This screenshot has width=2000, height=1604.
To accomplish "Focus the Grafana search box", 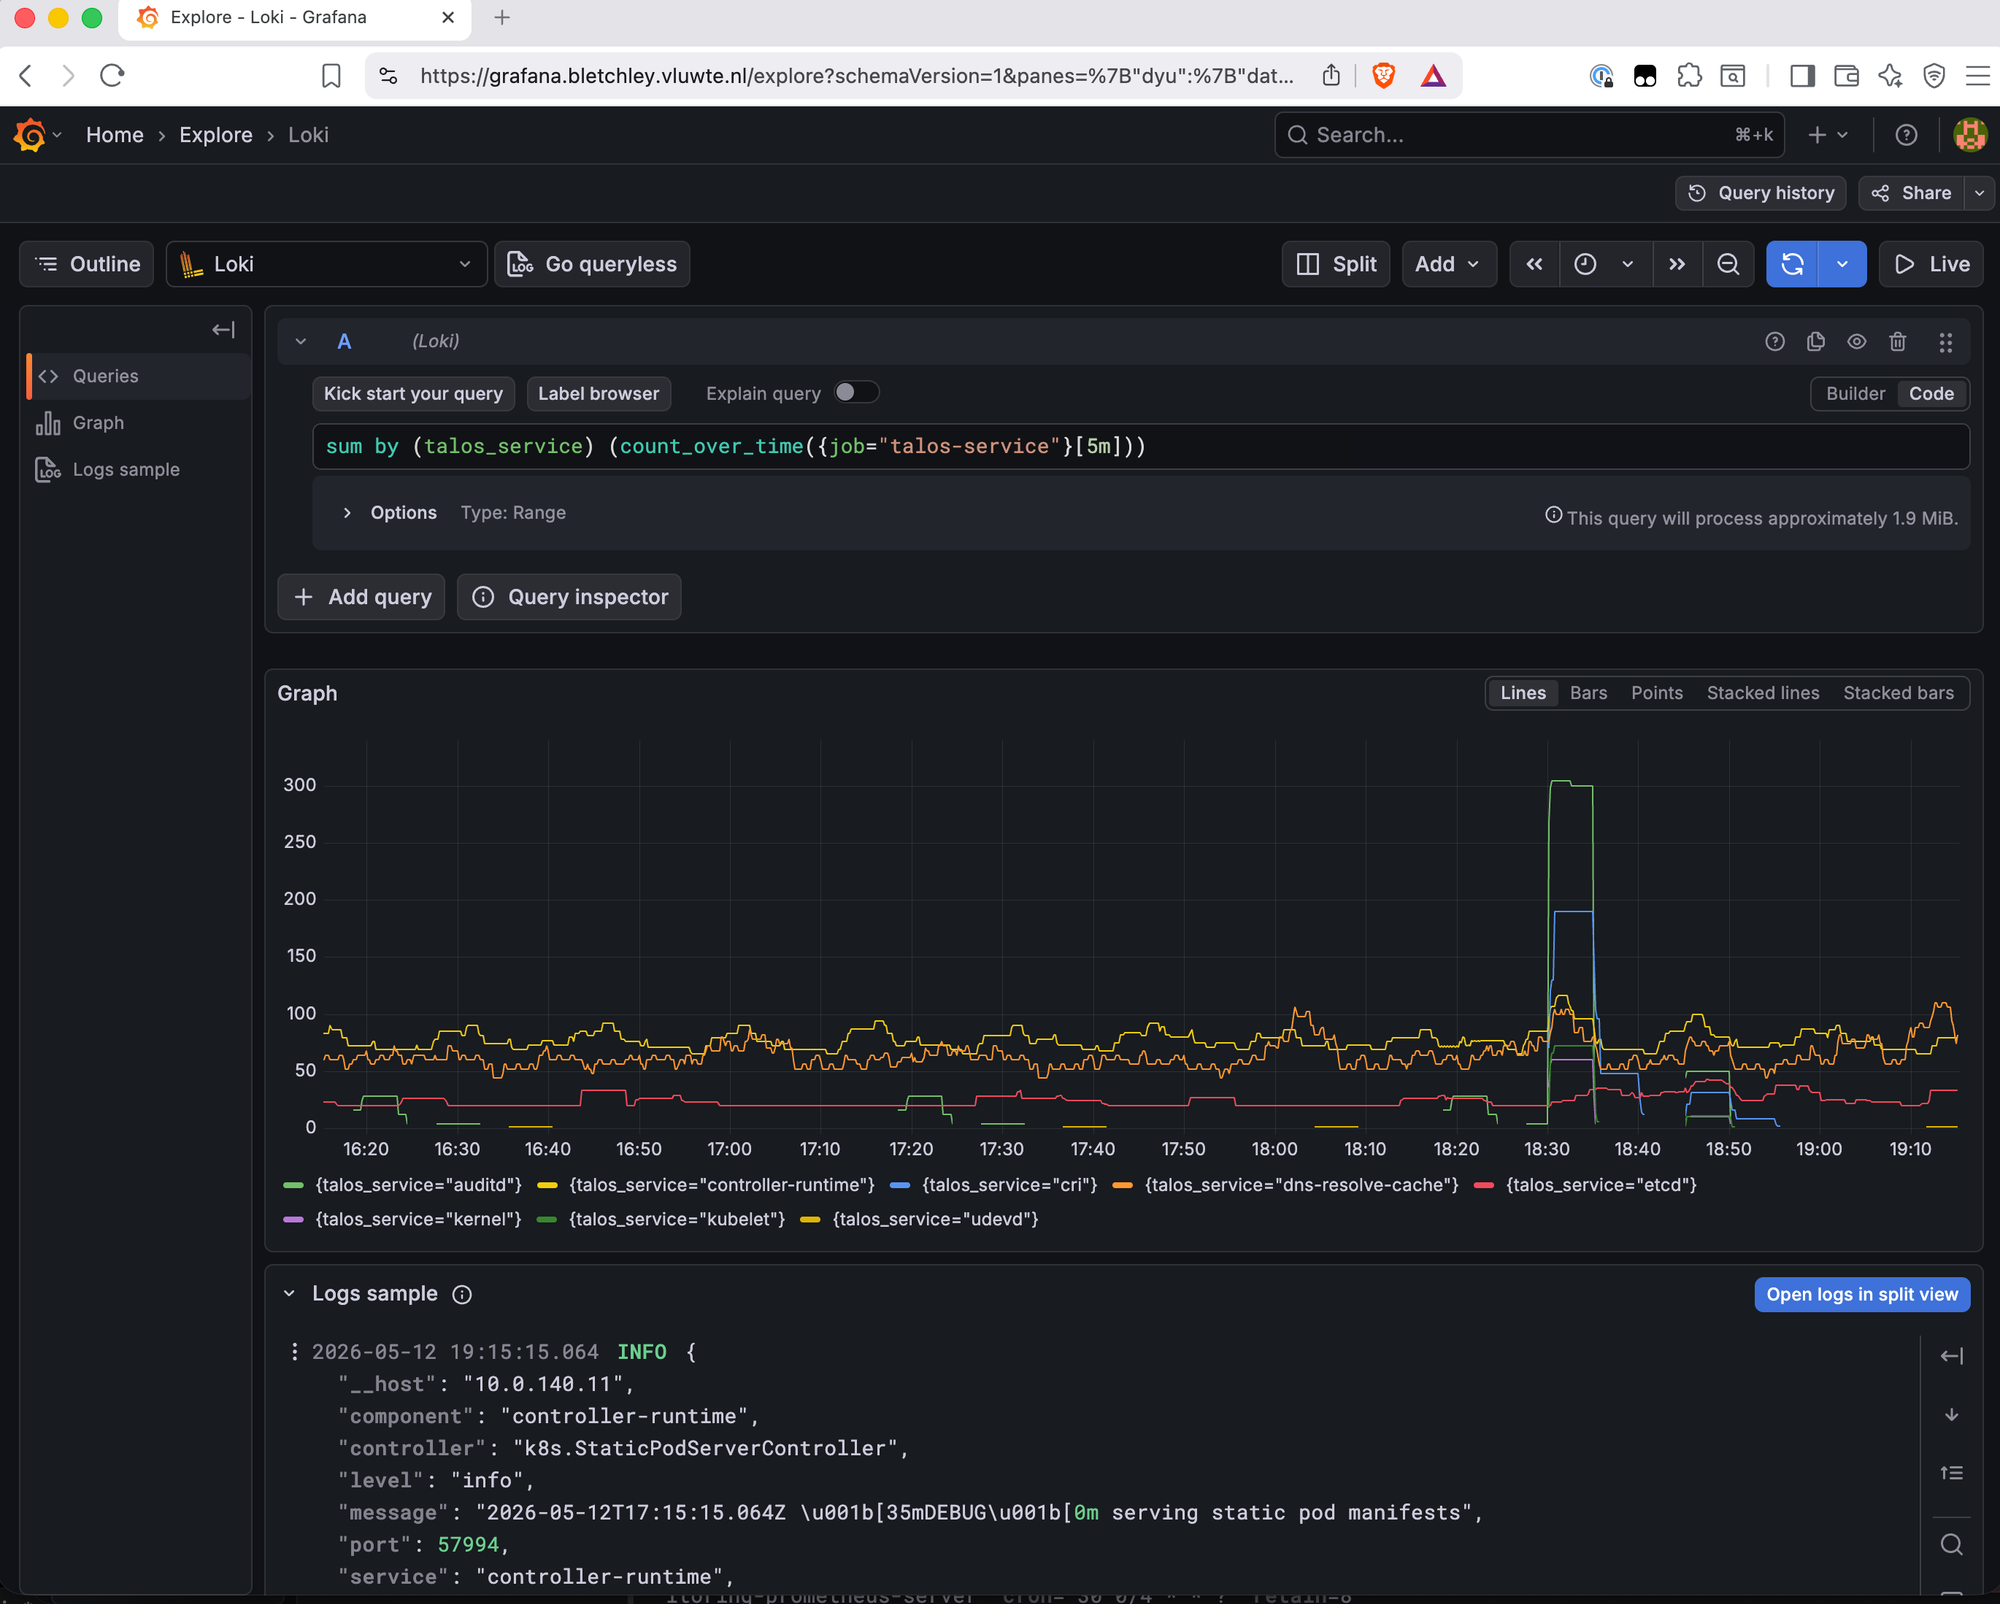I will 1529,135.
